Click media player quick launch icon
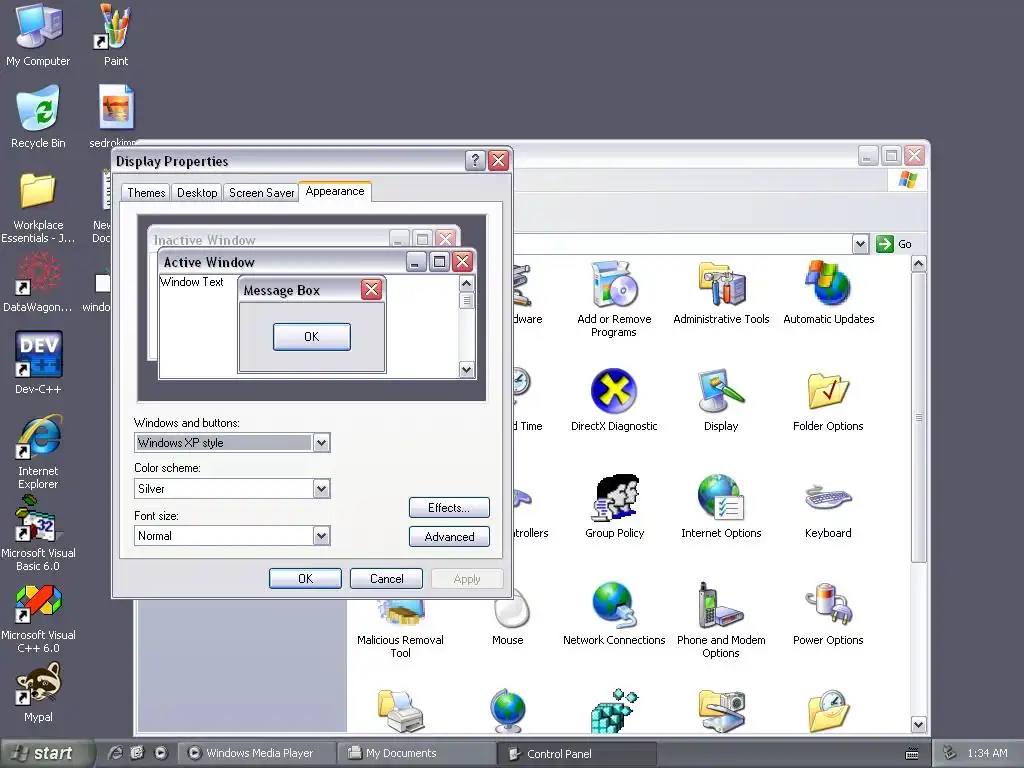Screen dimensions: 1024x768 161,753
